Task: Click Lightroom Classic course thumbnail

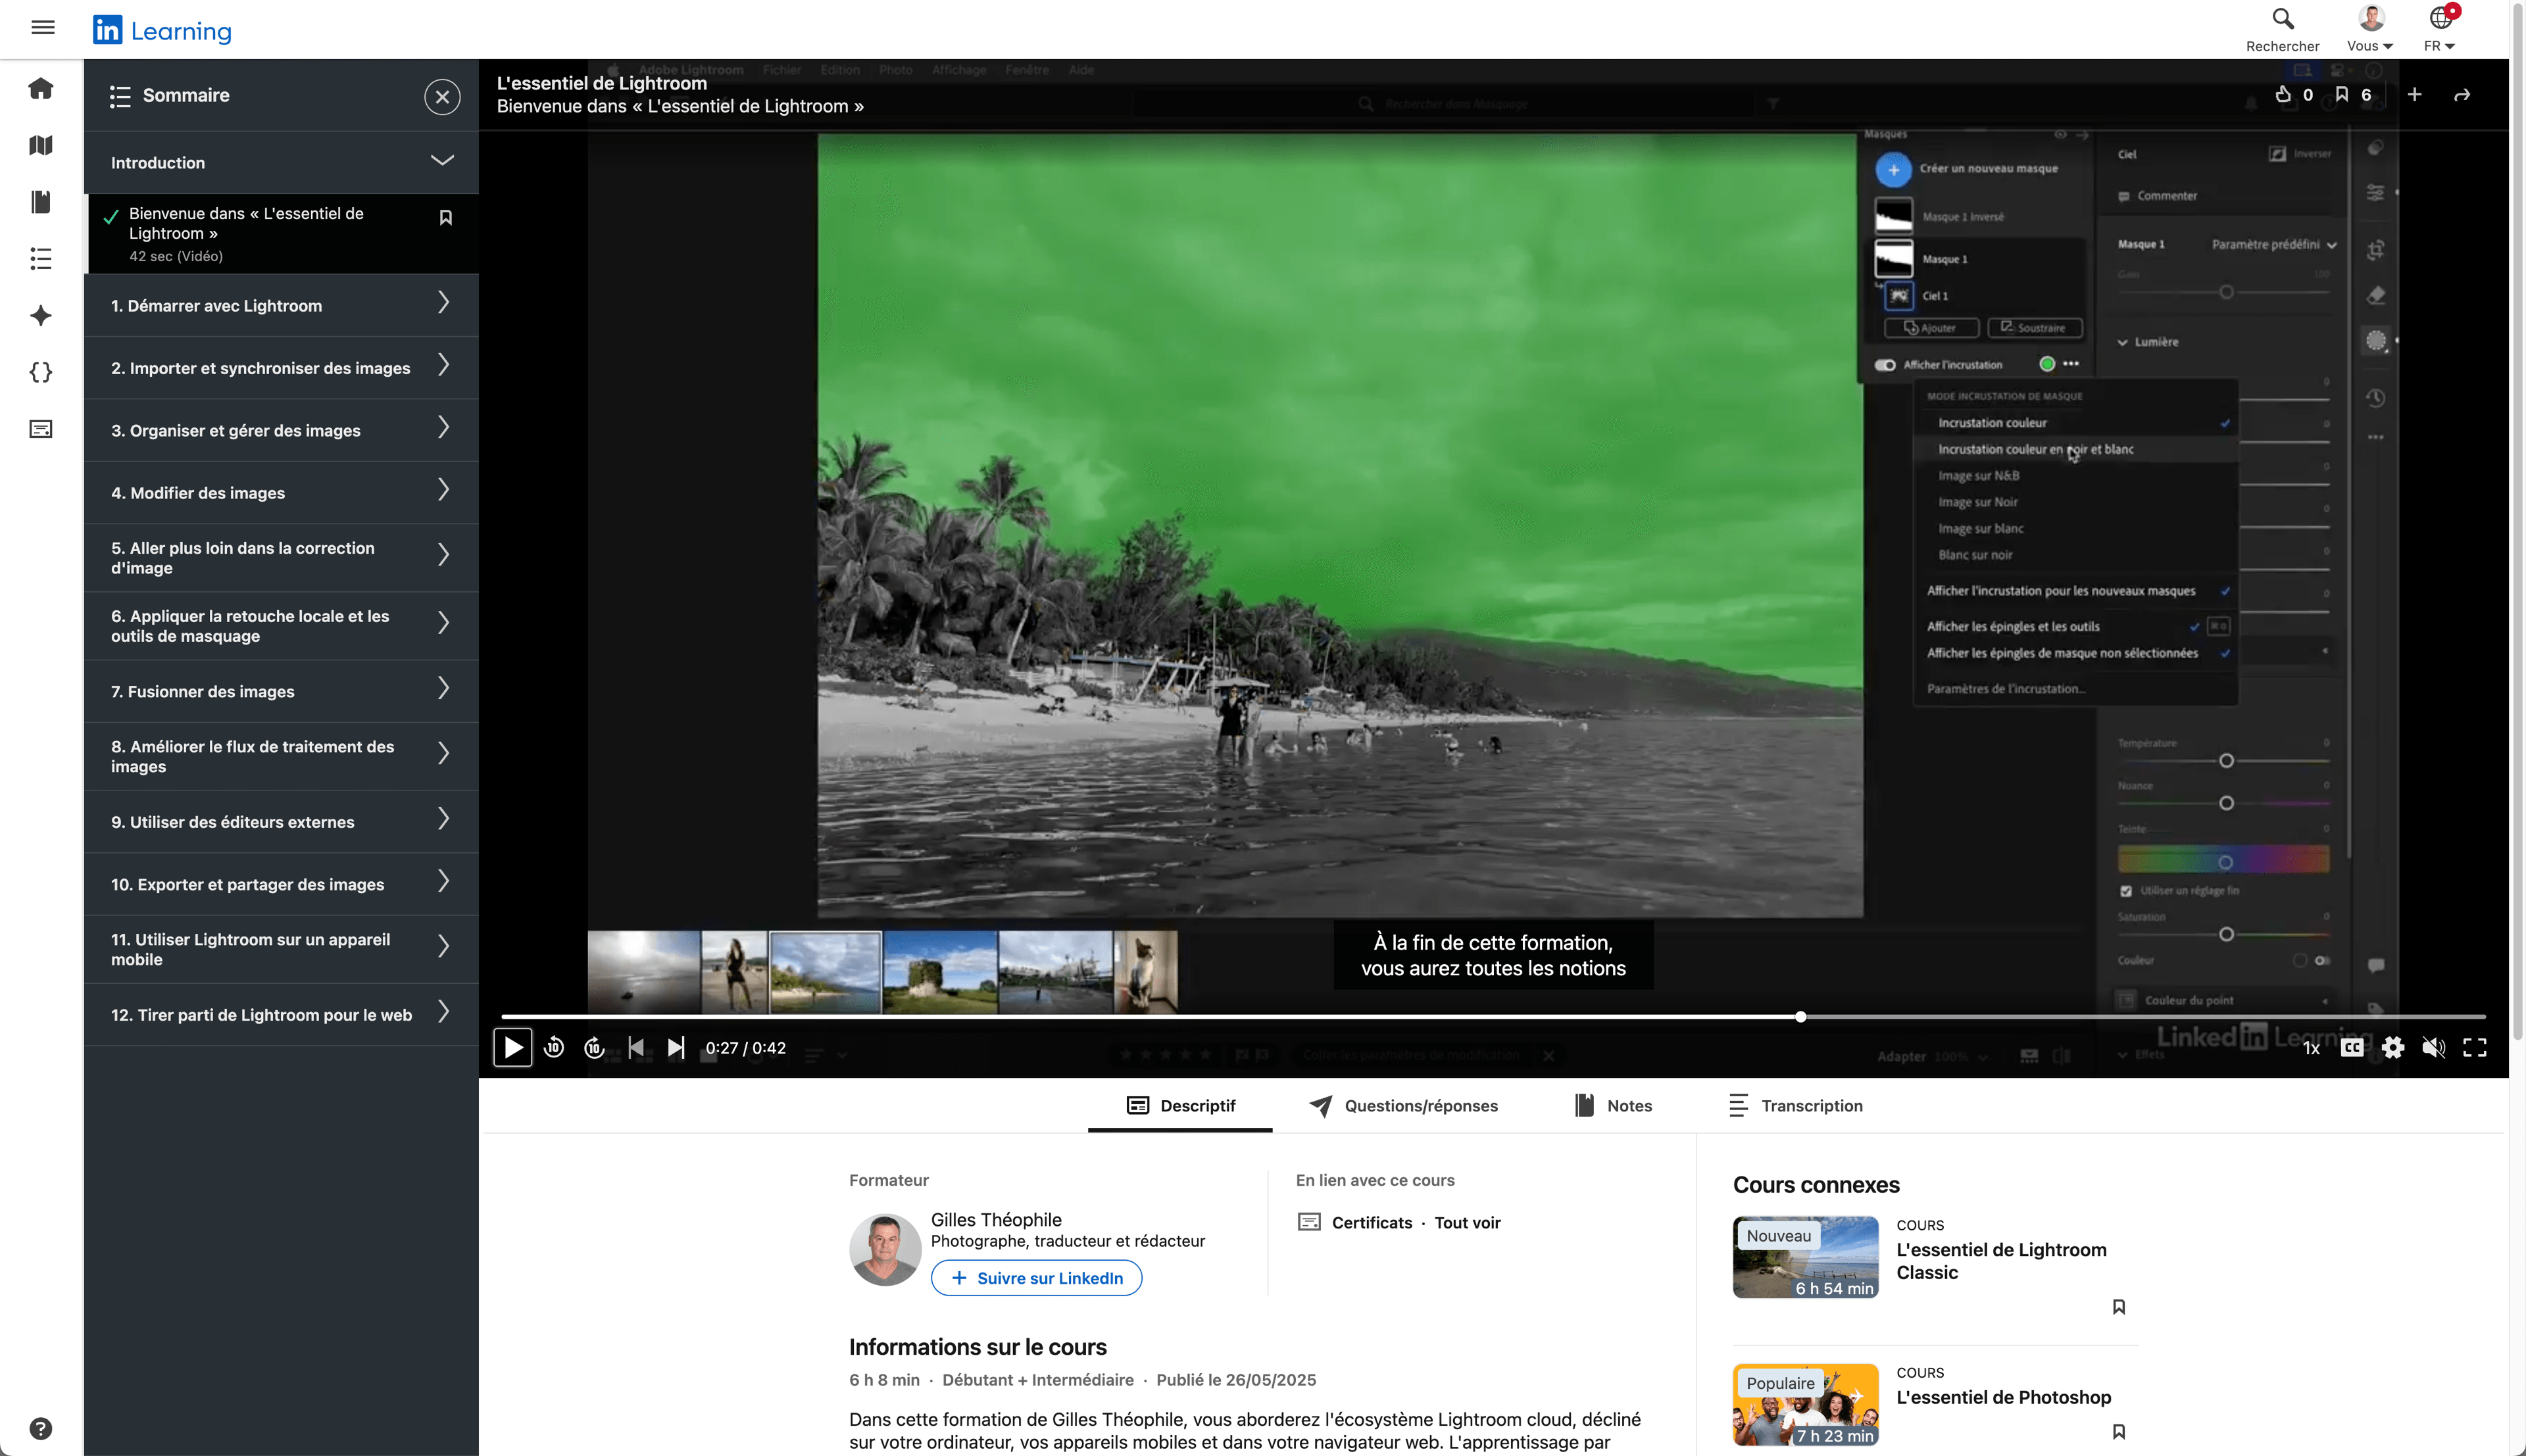Action: click(x=1805, y=1257)
